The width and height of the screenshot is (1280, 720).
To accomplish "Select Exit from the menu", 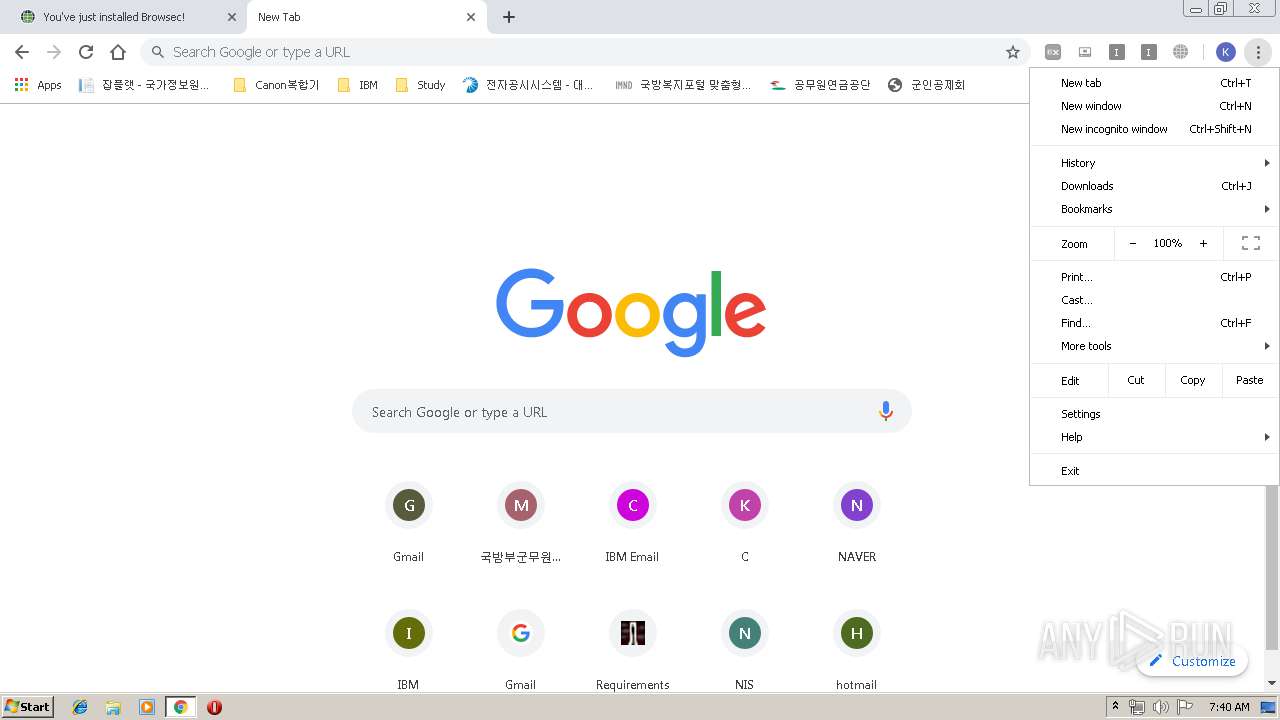I will (x=1154, y=471).
